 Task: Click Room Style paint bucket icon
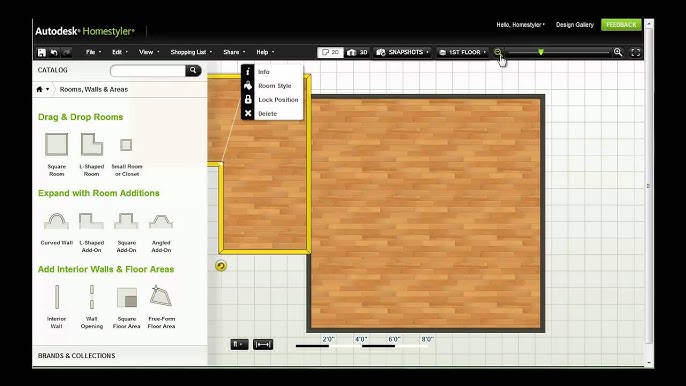[x=248, y=85]
